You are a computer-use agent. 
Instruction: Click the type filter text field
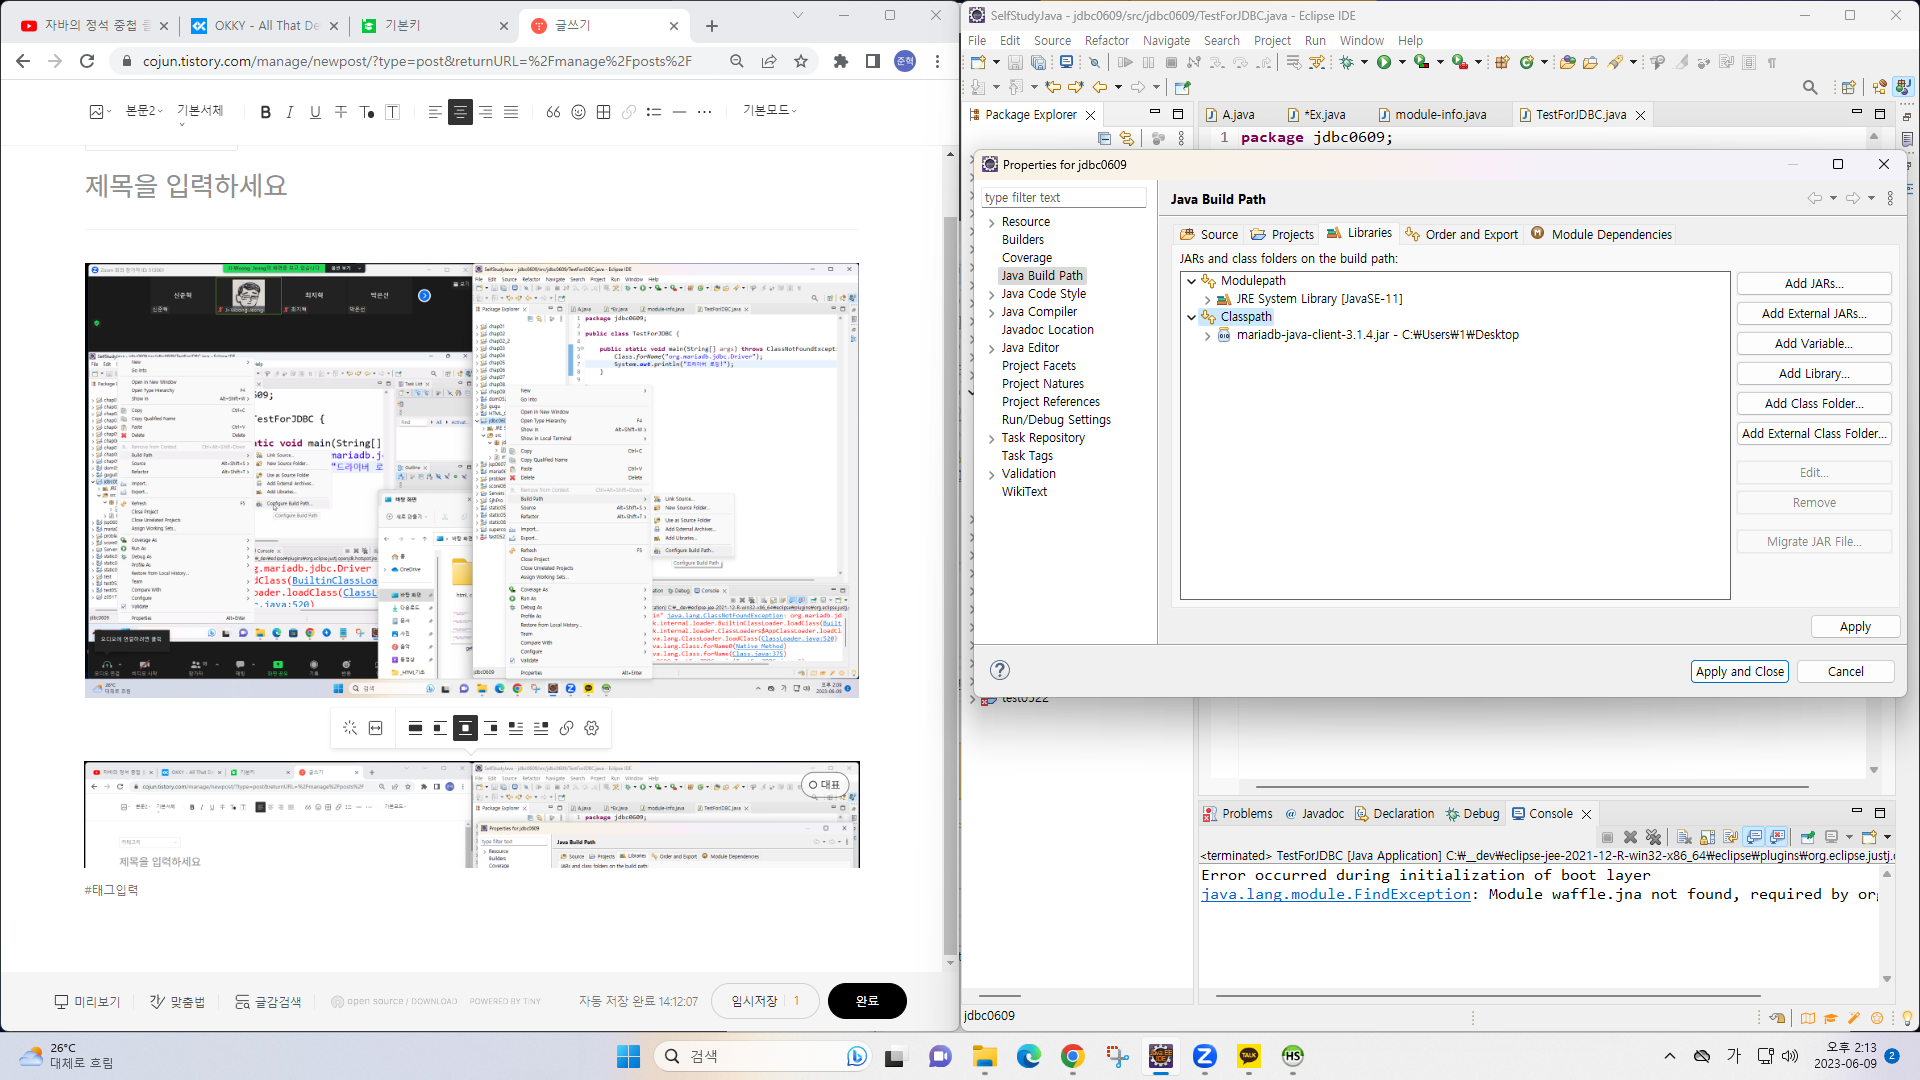pos(1063,197)
